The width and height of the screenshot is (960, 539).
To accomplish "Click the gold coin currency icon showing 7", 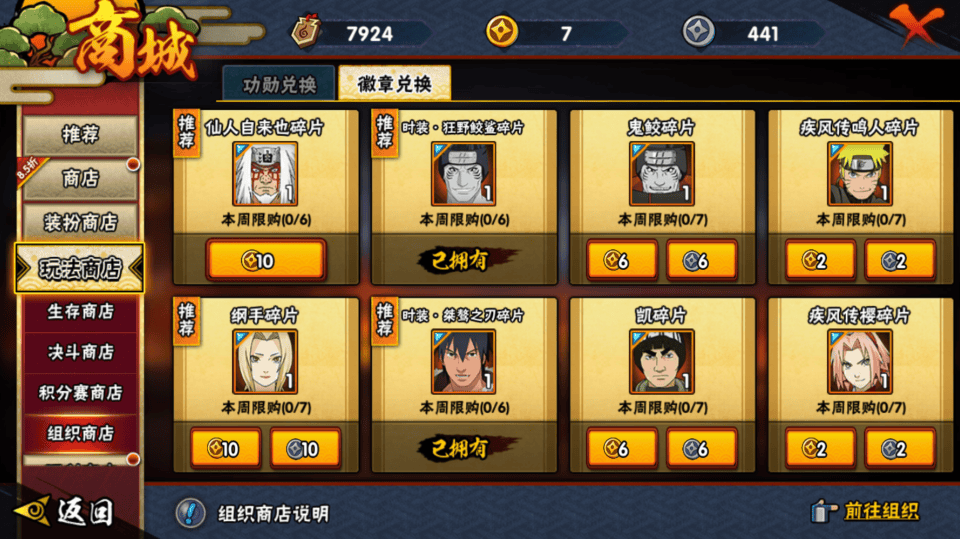I will [x=501, y=31].
